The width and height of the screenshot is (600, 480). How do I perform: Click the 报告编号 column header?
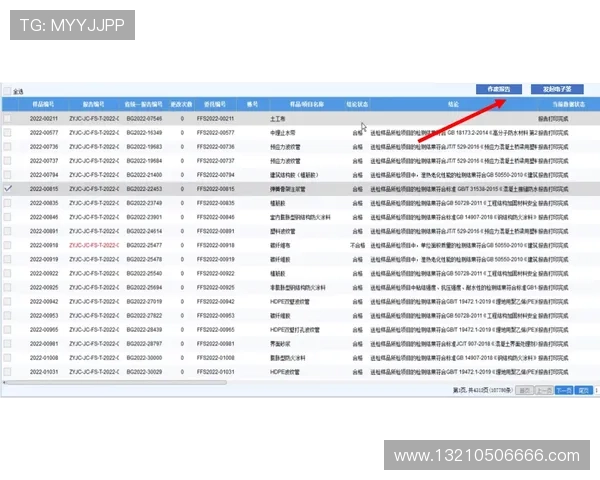point(93,104)
